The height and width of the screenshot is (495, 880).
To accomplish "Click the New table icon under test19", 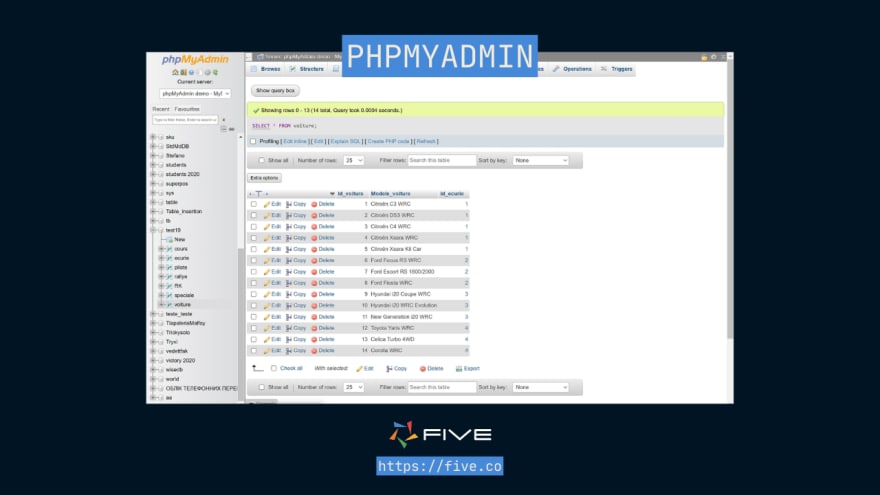I will 169,240.
